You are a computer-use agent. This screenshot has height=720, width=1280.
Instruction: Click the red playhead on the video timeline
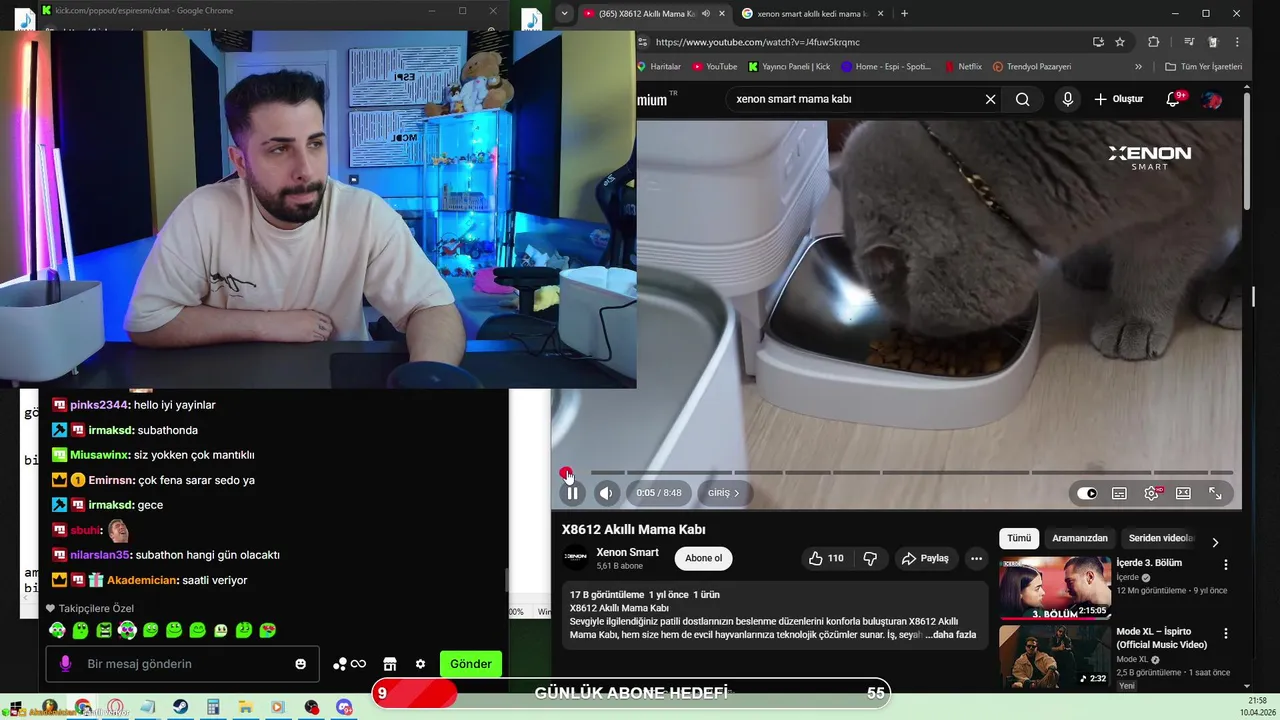click(x=566, y=472)
